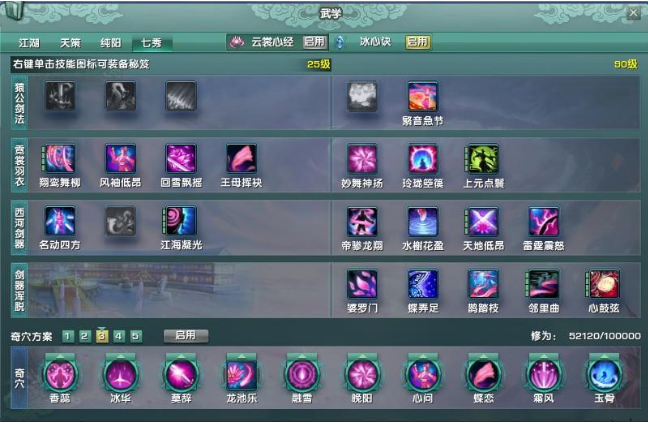This screenshot has height=424, width=648.
Task: Open the 龙池乐 talent slot
Action: 241,374
